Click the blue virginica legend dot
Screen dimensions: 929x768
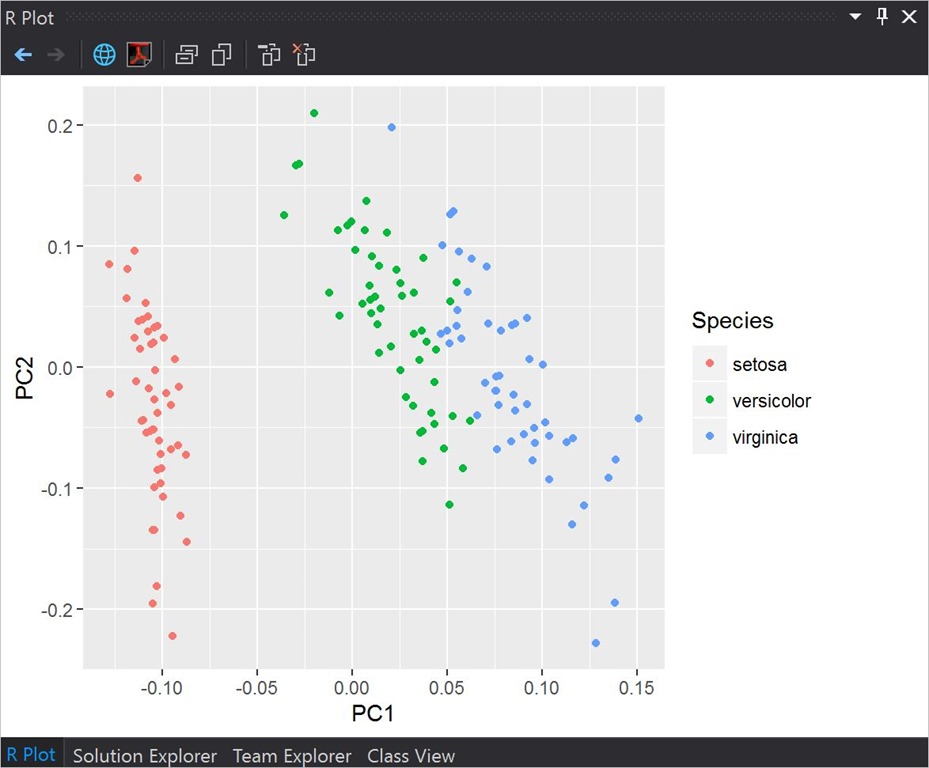tap(710, 437)
